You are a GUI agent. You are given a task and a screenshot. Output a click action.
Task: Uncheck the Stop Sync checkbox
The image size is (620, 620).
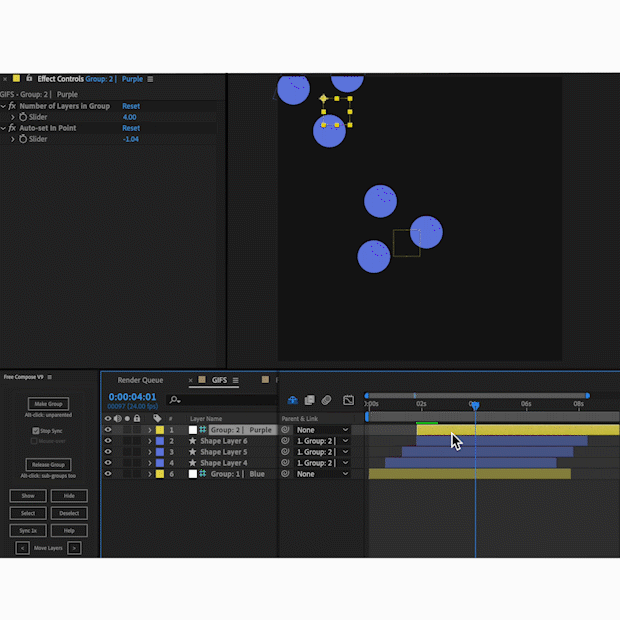click(x=36, y=431)
